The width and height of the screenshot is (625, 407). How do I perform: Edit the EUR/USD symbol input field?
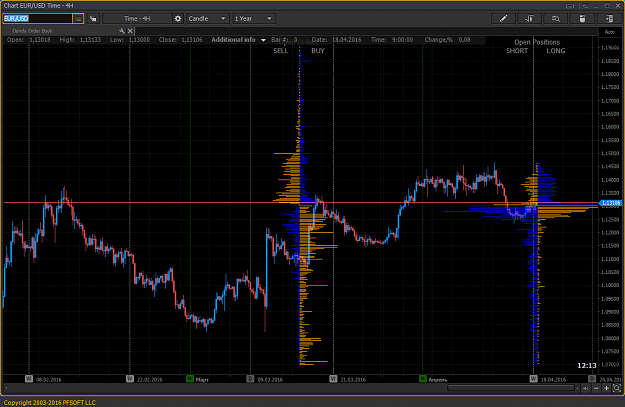pyautogui.click(x=37, y=18)
